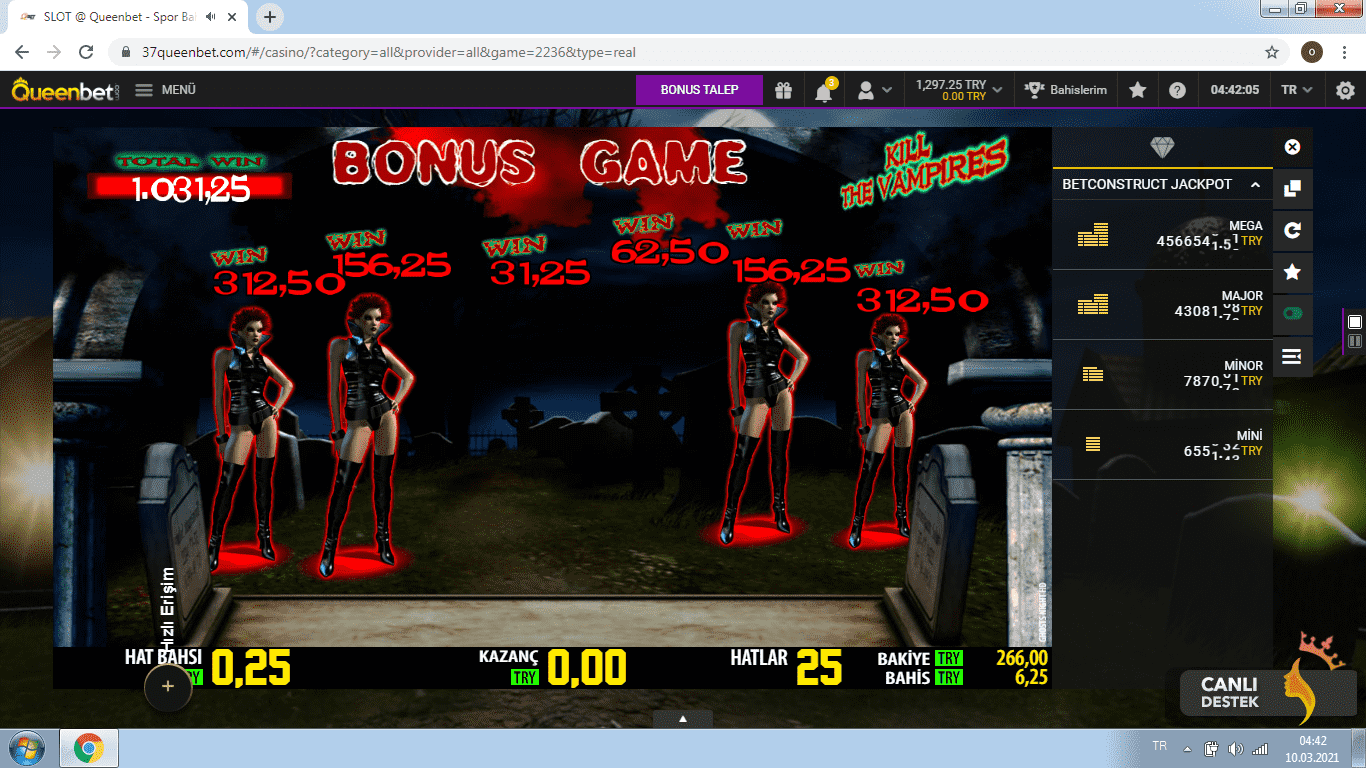The image size is (1366, 768).
Task: Go back in the browser
Action: click(22, 52)
